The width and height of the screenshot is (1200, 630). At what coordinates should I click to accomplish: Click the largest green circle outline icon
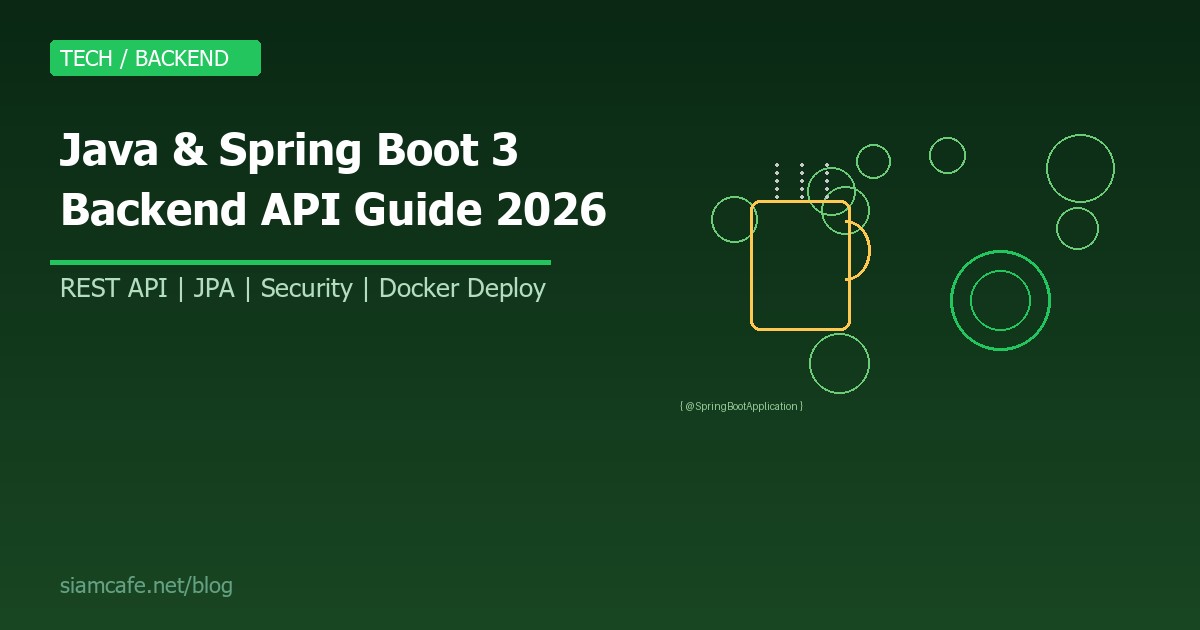[1080, 170]
